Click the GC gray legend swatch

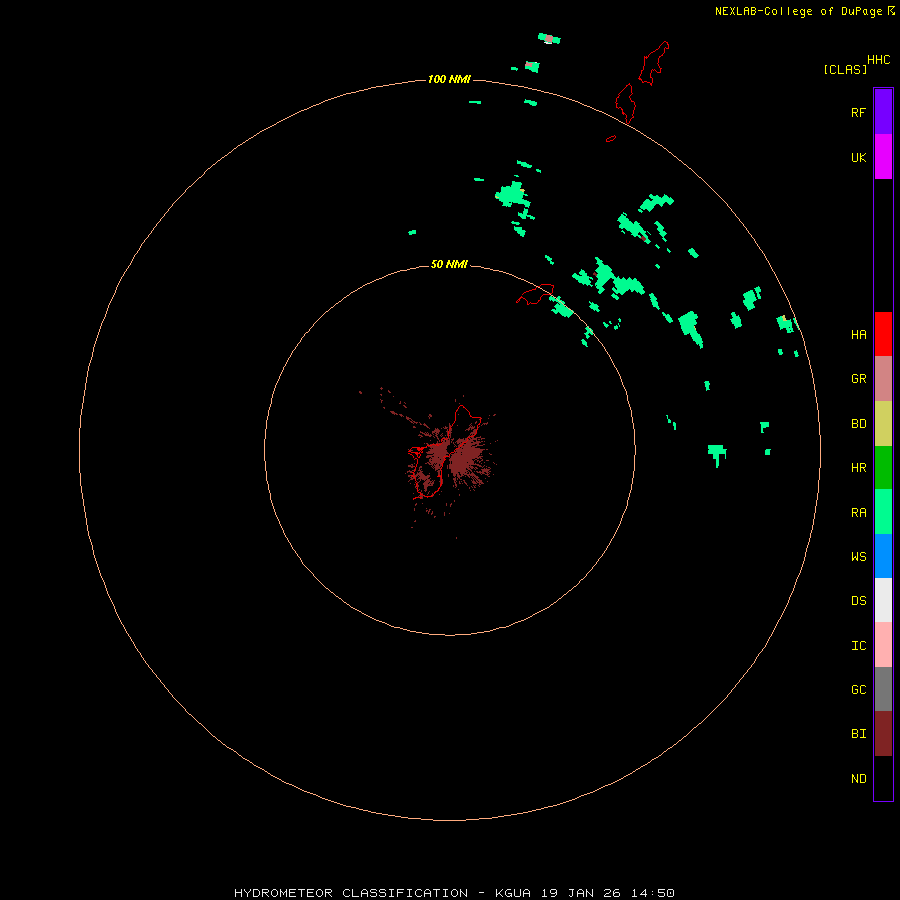pos(883,689)
